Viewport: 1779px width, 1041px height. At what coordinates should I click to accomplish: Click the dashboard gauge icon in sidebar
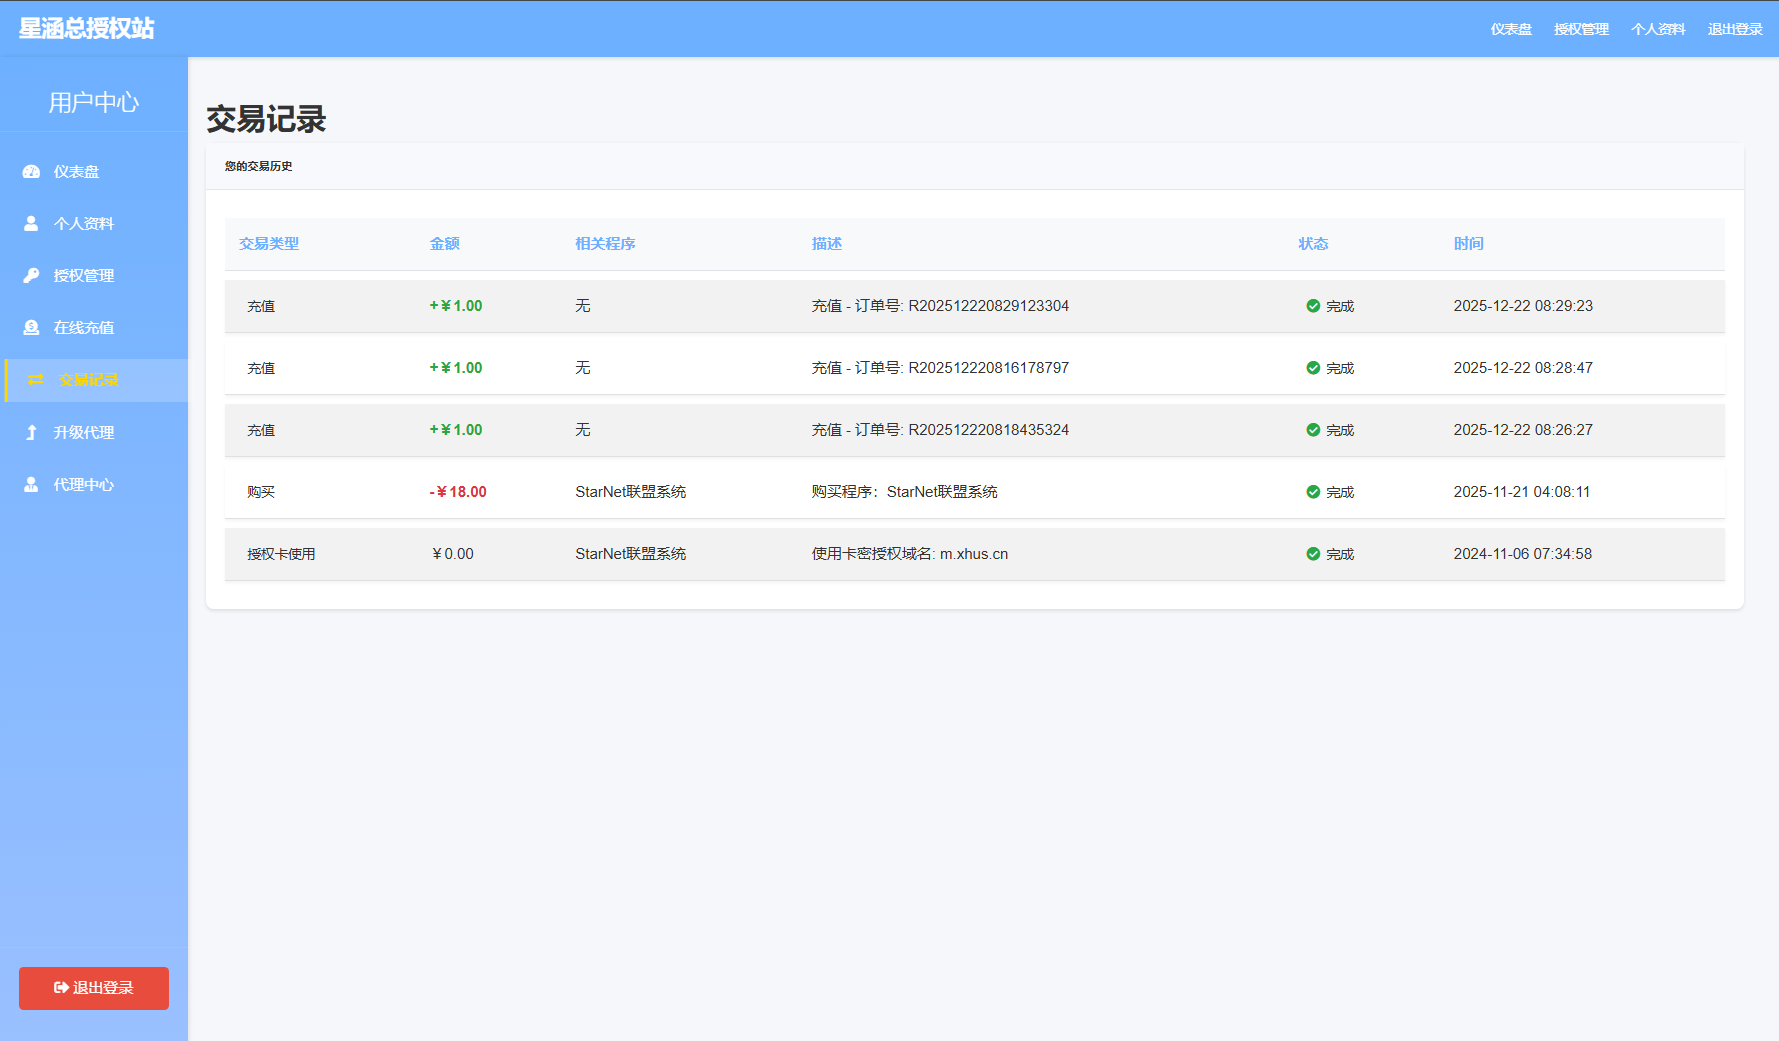(31, 172)
